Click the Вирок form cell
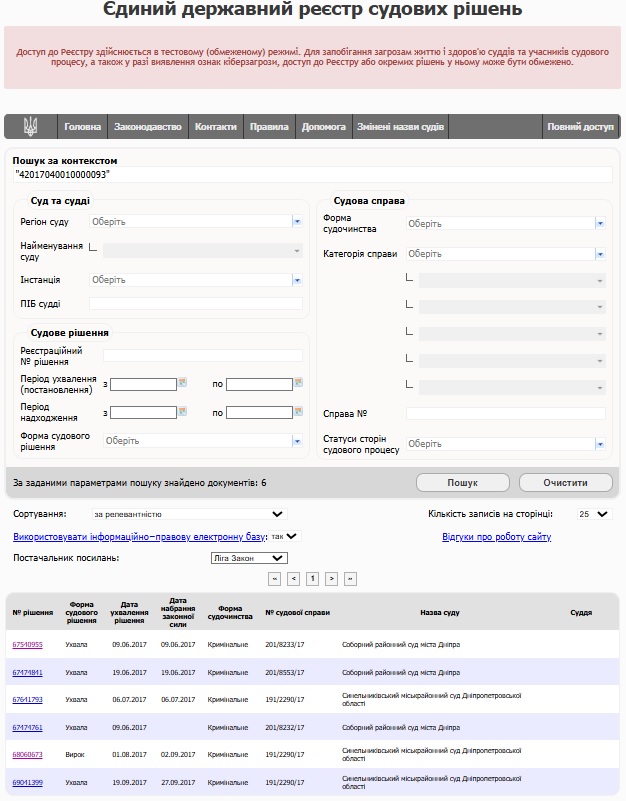 (75, 755)
